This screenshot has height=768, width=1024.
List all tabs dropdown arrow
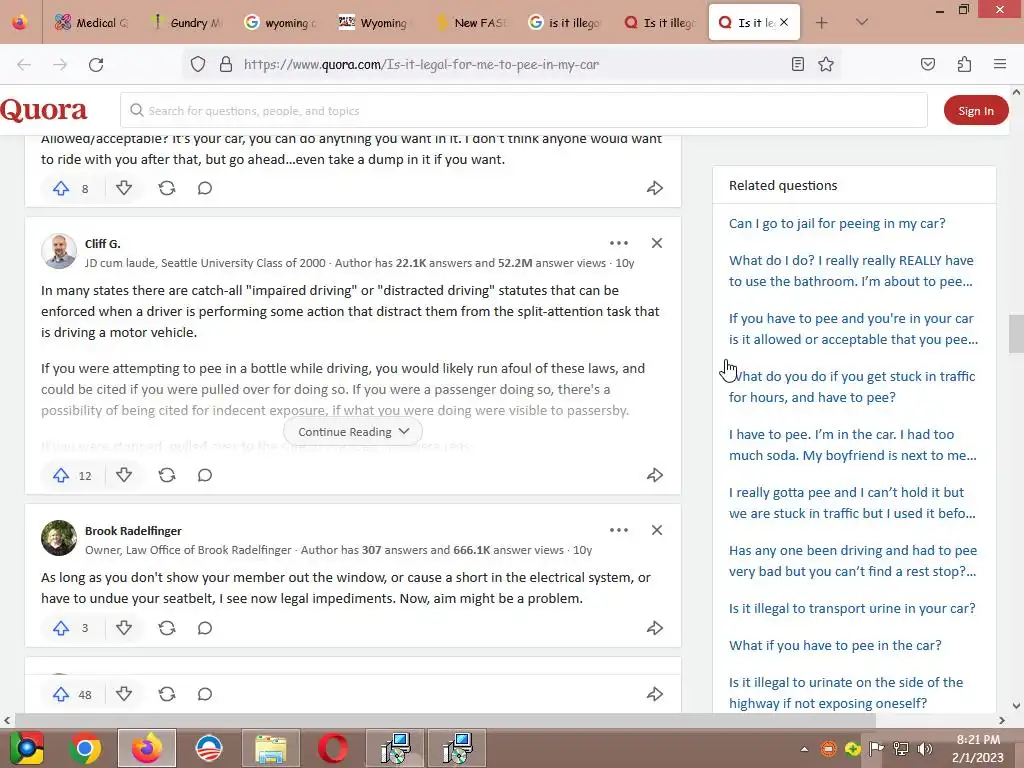pyautogui.click(x=862, y=23)
